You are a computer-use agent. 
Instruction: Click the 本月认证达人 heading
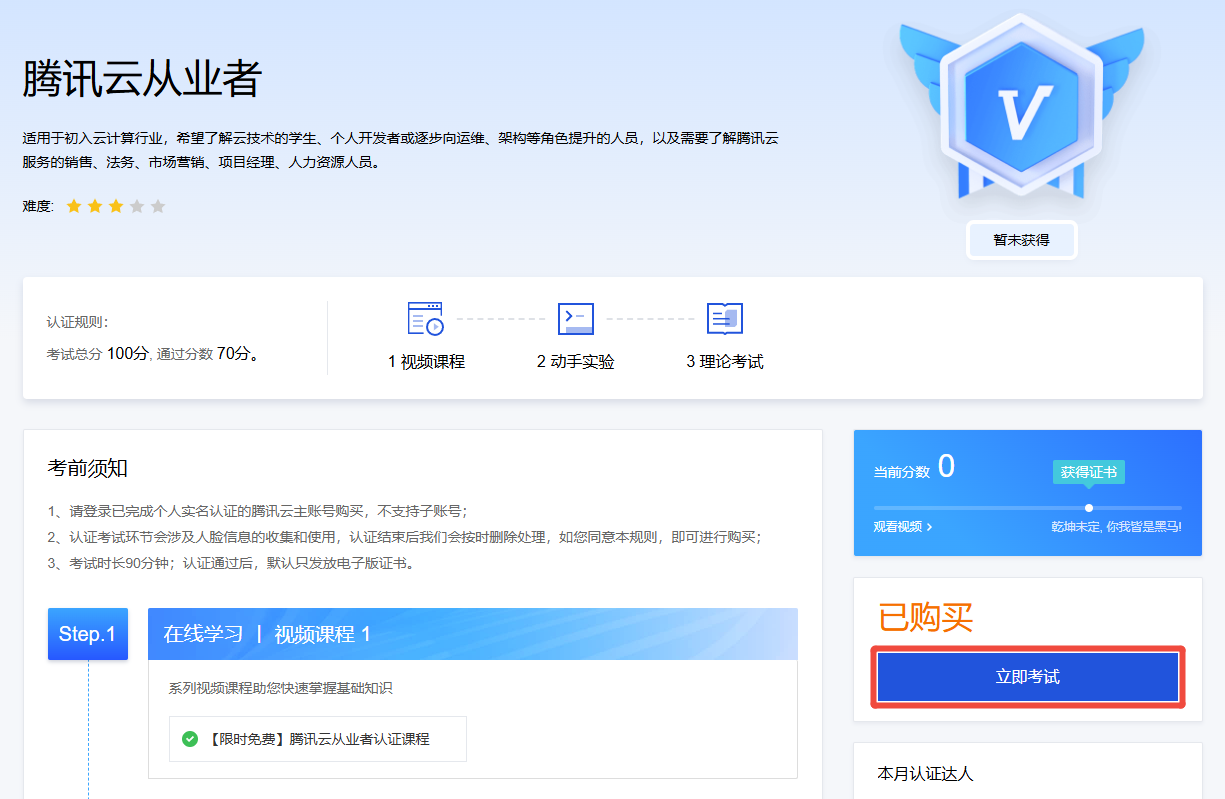(x=925, y=773)
